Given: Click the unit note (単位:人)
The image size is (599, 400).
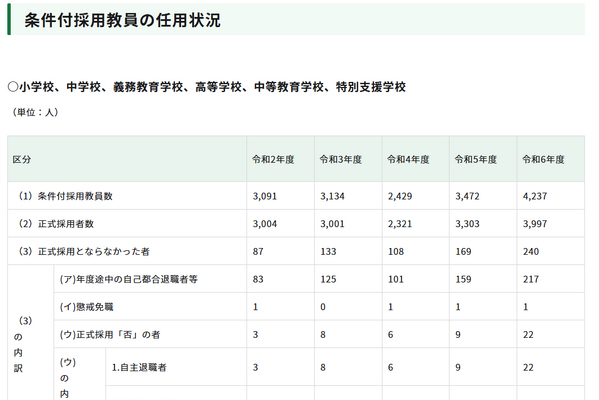Looking at the screenshot, I should 35,112.
